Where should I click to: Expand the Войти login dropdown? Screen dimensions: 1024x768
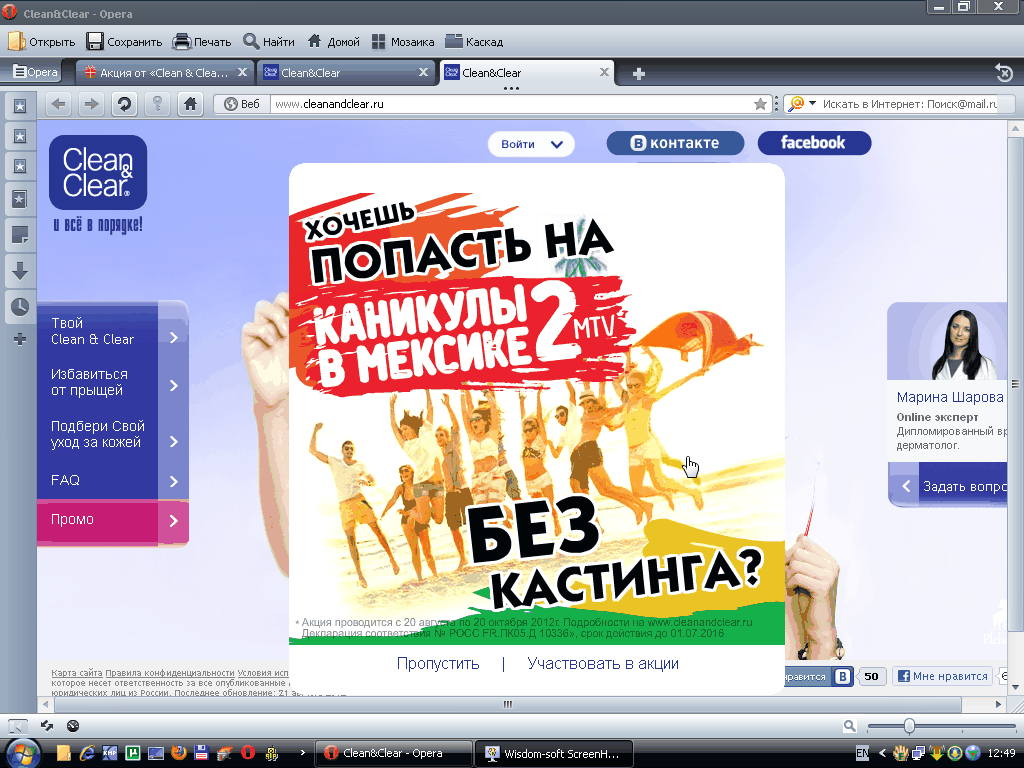(532, 144)
